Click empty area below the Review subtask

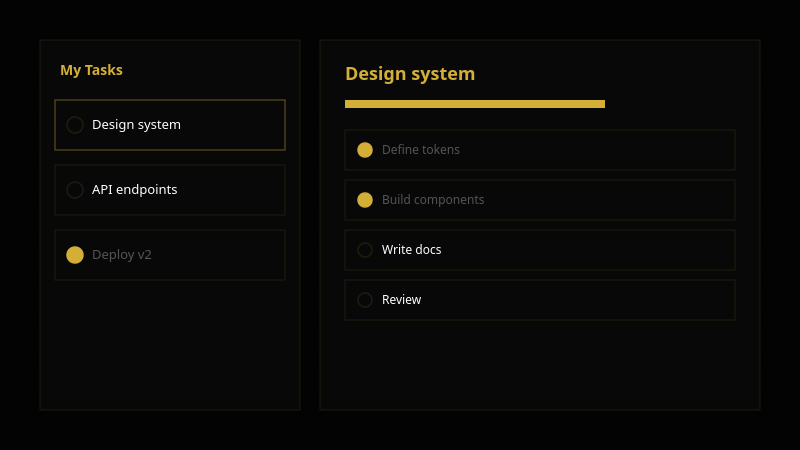coord(540,365)
